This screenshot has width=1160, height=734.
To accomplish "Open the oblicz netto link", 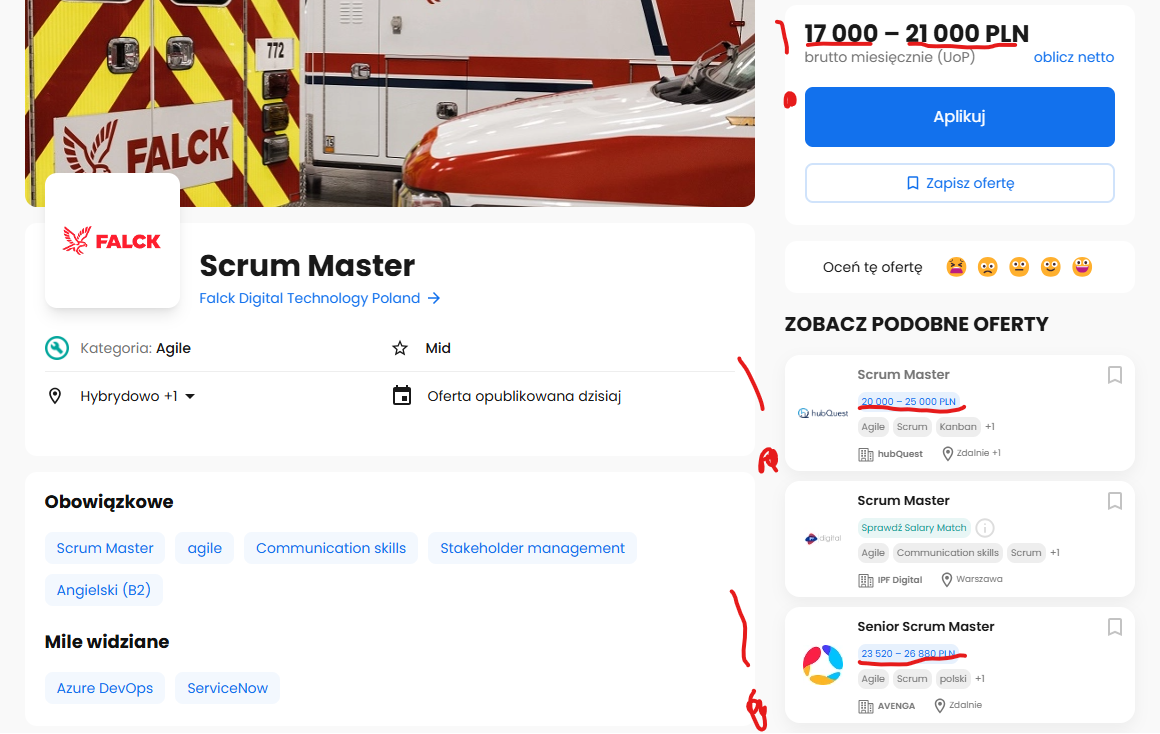I will click(x=1073, y=57).
